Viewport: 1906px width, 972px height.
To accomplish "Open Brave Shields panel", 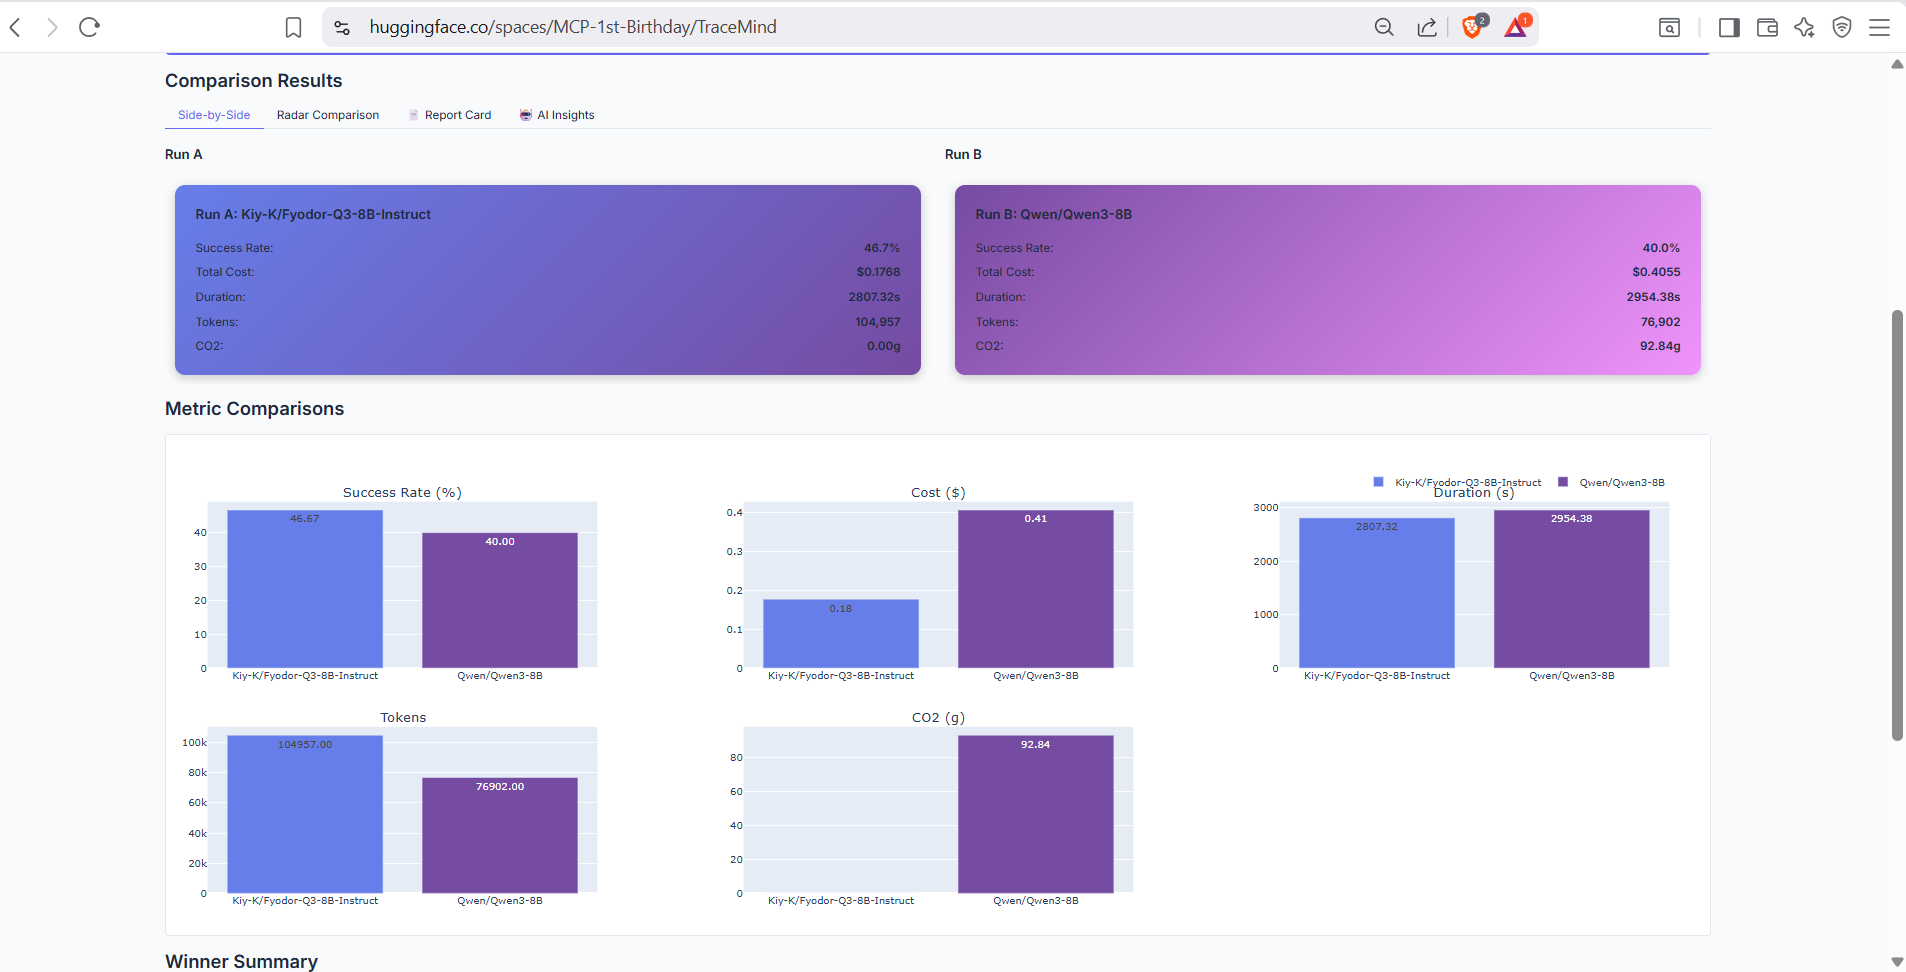I will click(x=1474, y=26).
